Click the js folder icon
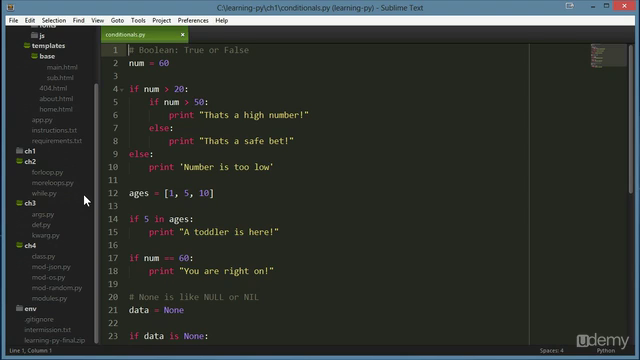The height and width of the screenshot is (360, 640). [x=35, y=36]
